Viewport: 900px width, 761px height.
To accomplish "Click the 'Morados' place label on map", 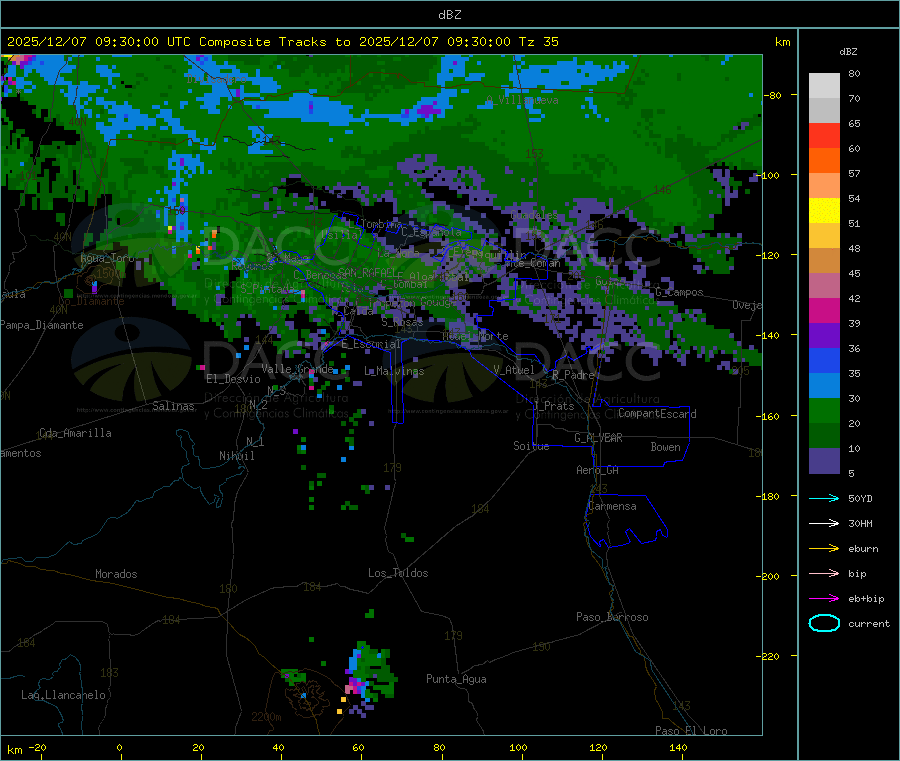I will click(x=116, y=574).
